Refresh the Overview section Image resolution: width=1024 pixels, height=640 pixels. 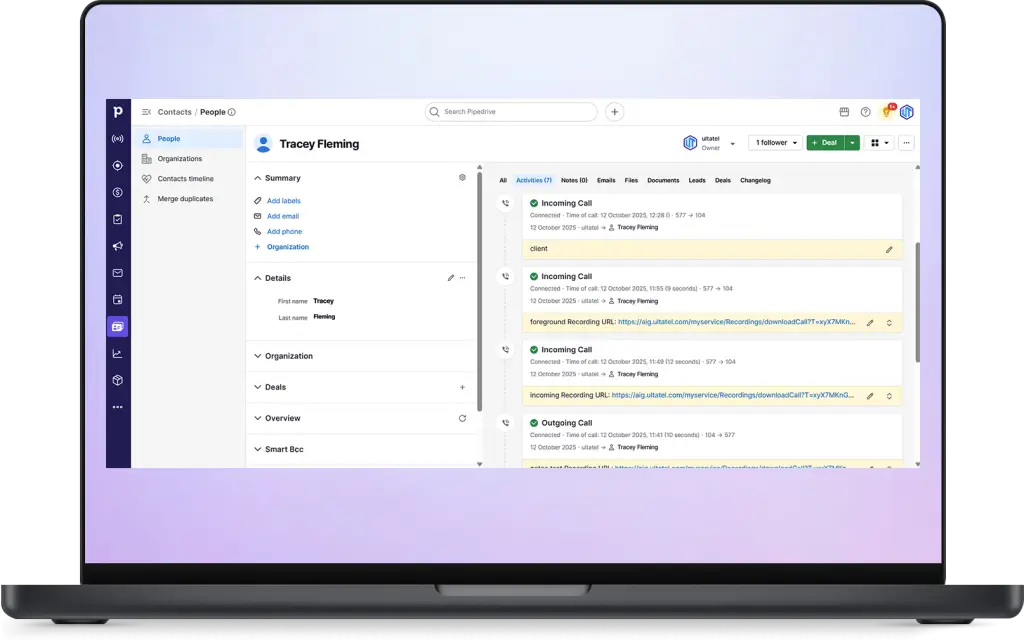(462, 418)
